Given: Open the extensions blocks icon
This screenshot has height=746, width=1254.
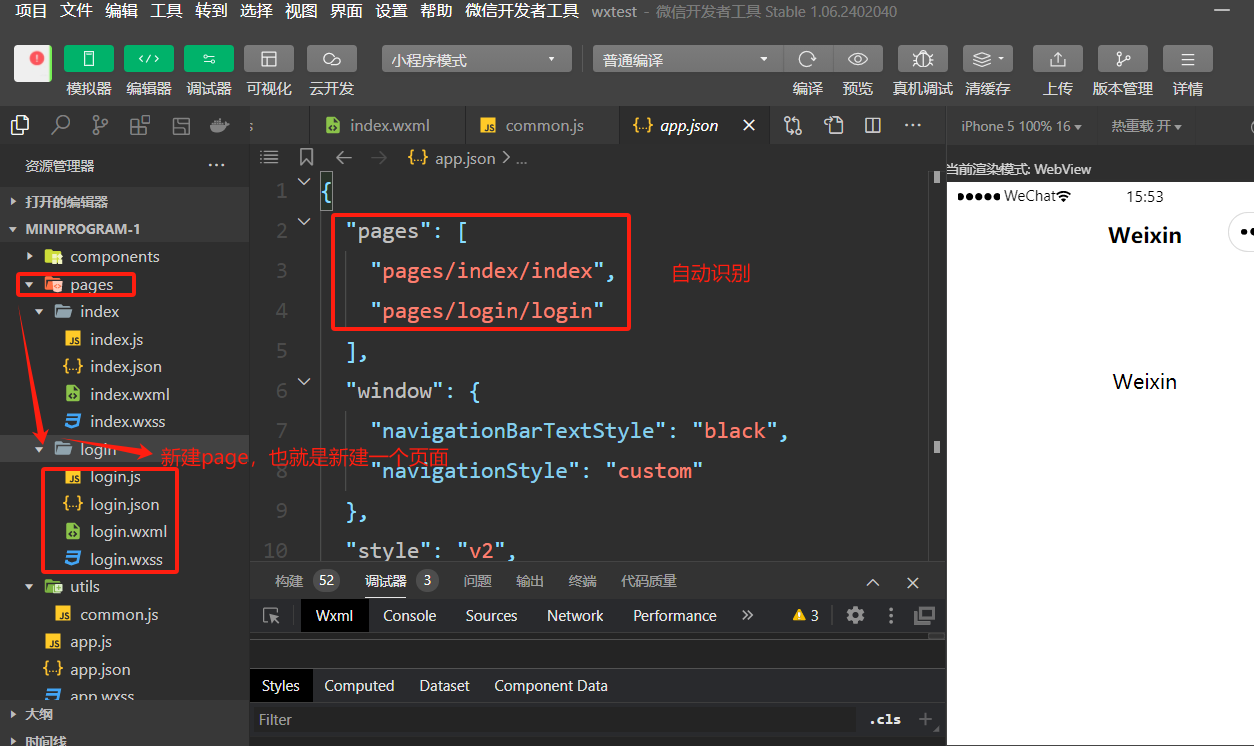Looking at the screenshot, I should (140, 126).
